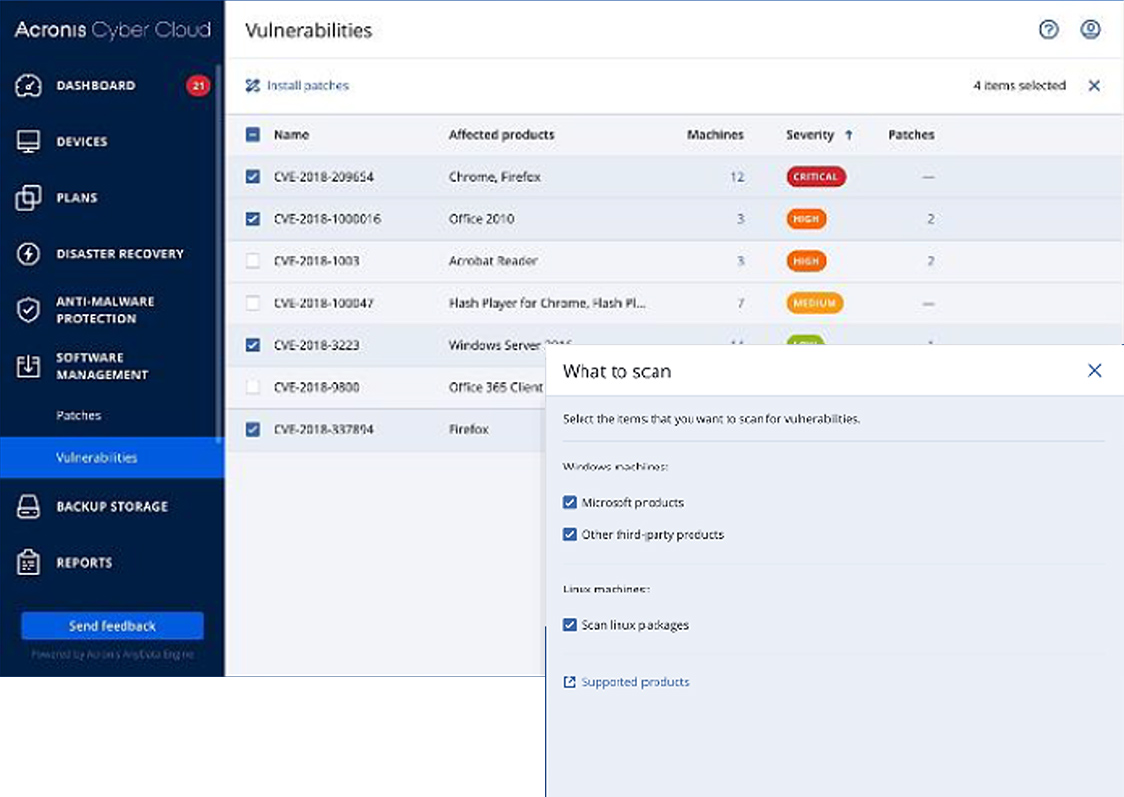The image size is (1124, 797).
Task: Check the CVE-2018-100047 row checkbox
Action: [252, 303]
